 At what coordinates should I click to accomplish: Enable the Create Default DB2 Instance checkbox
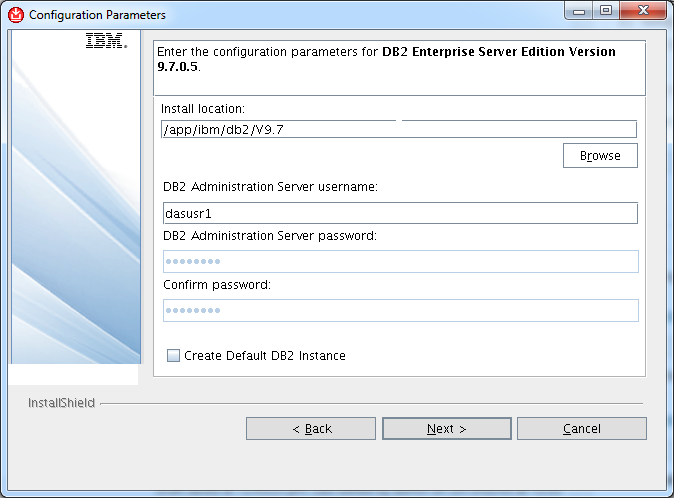pos(173,355)
